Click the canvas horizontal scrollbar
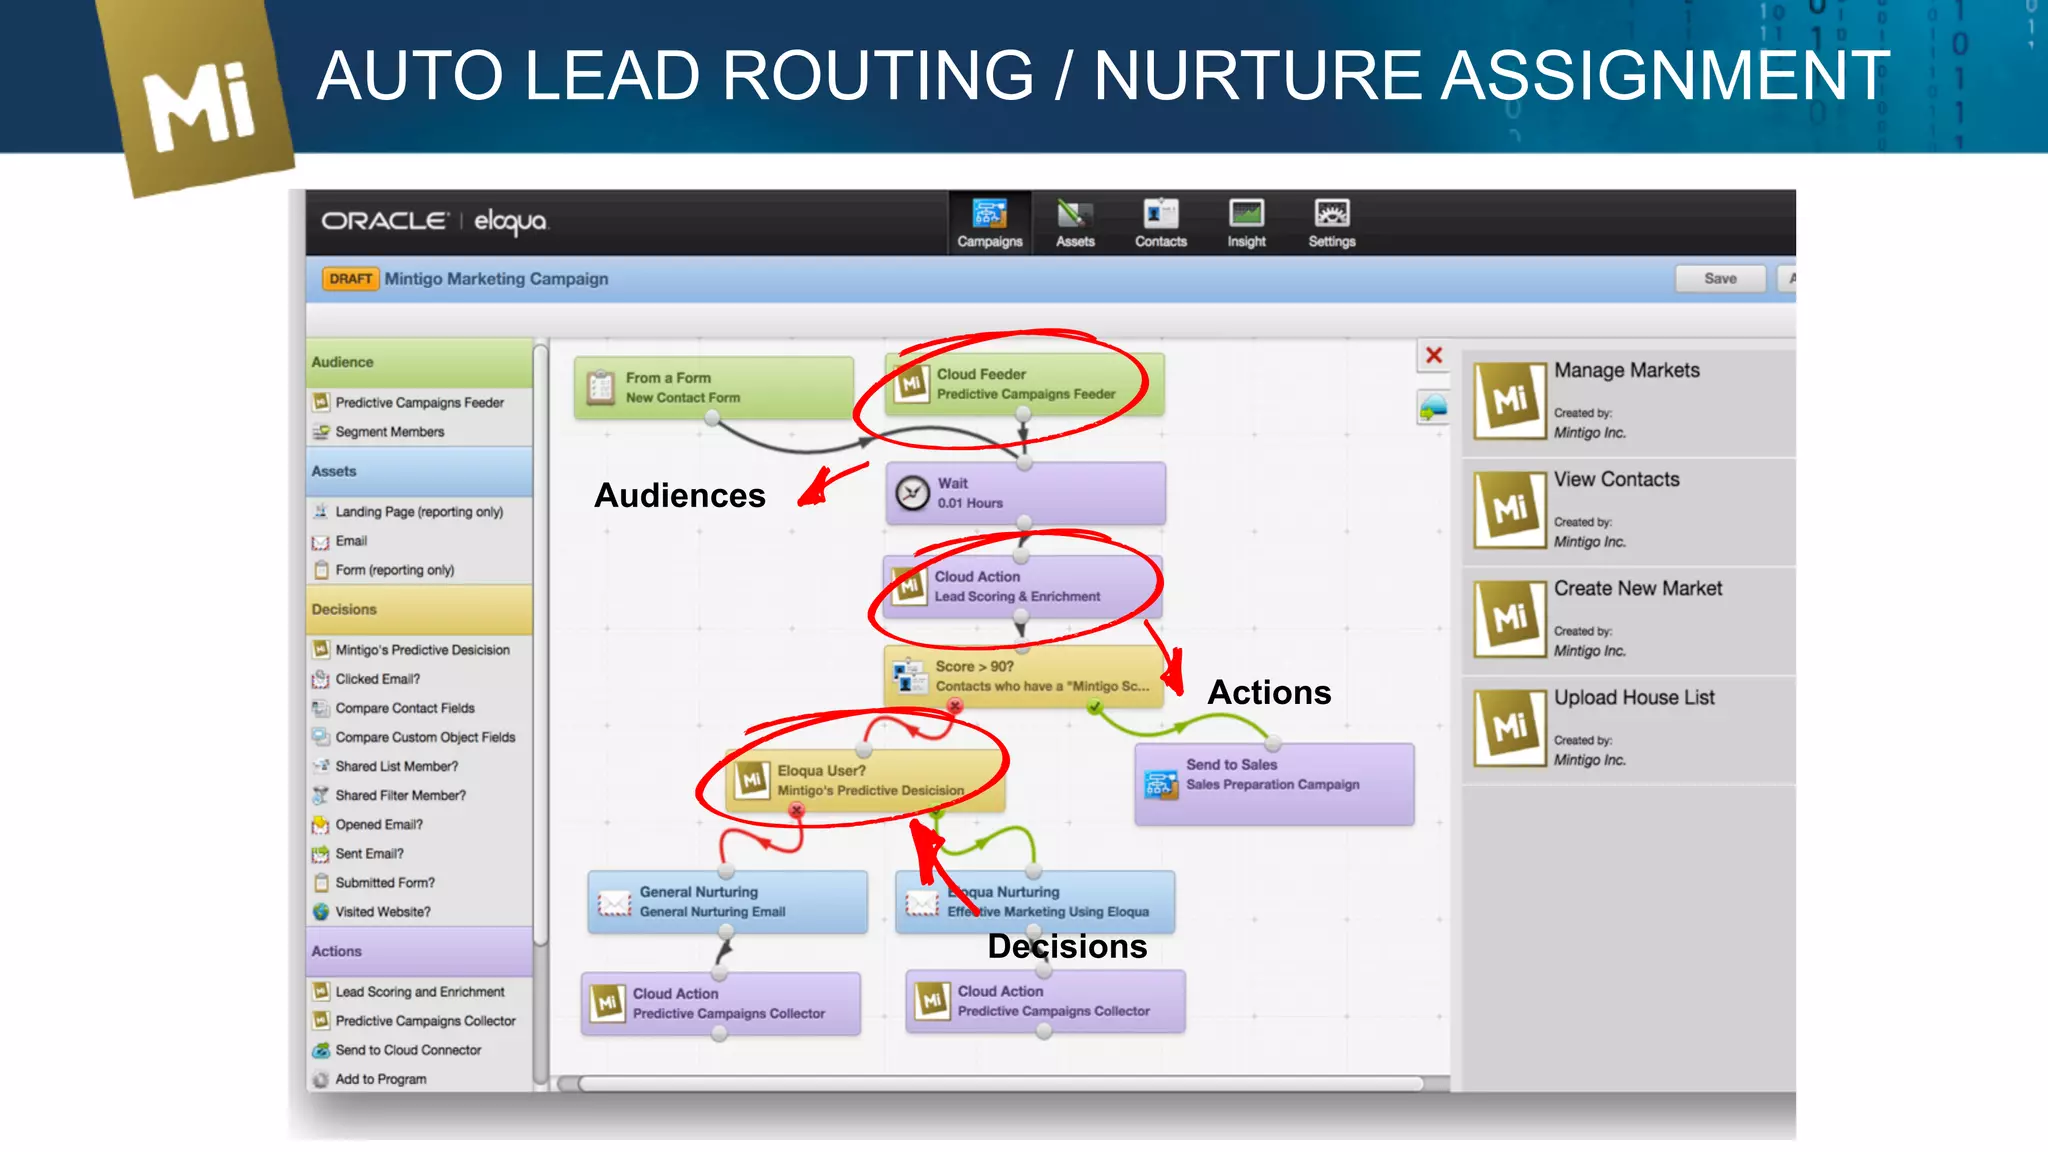This screenshot has height=1152, width=2048. 1000,1084
